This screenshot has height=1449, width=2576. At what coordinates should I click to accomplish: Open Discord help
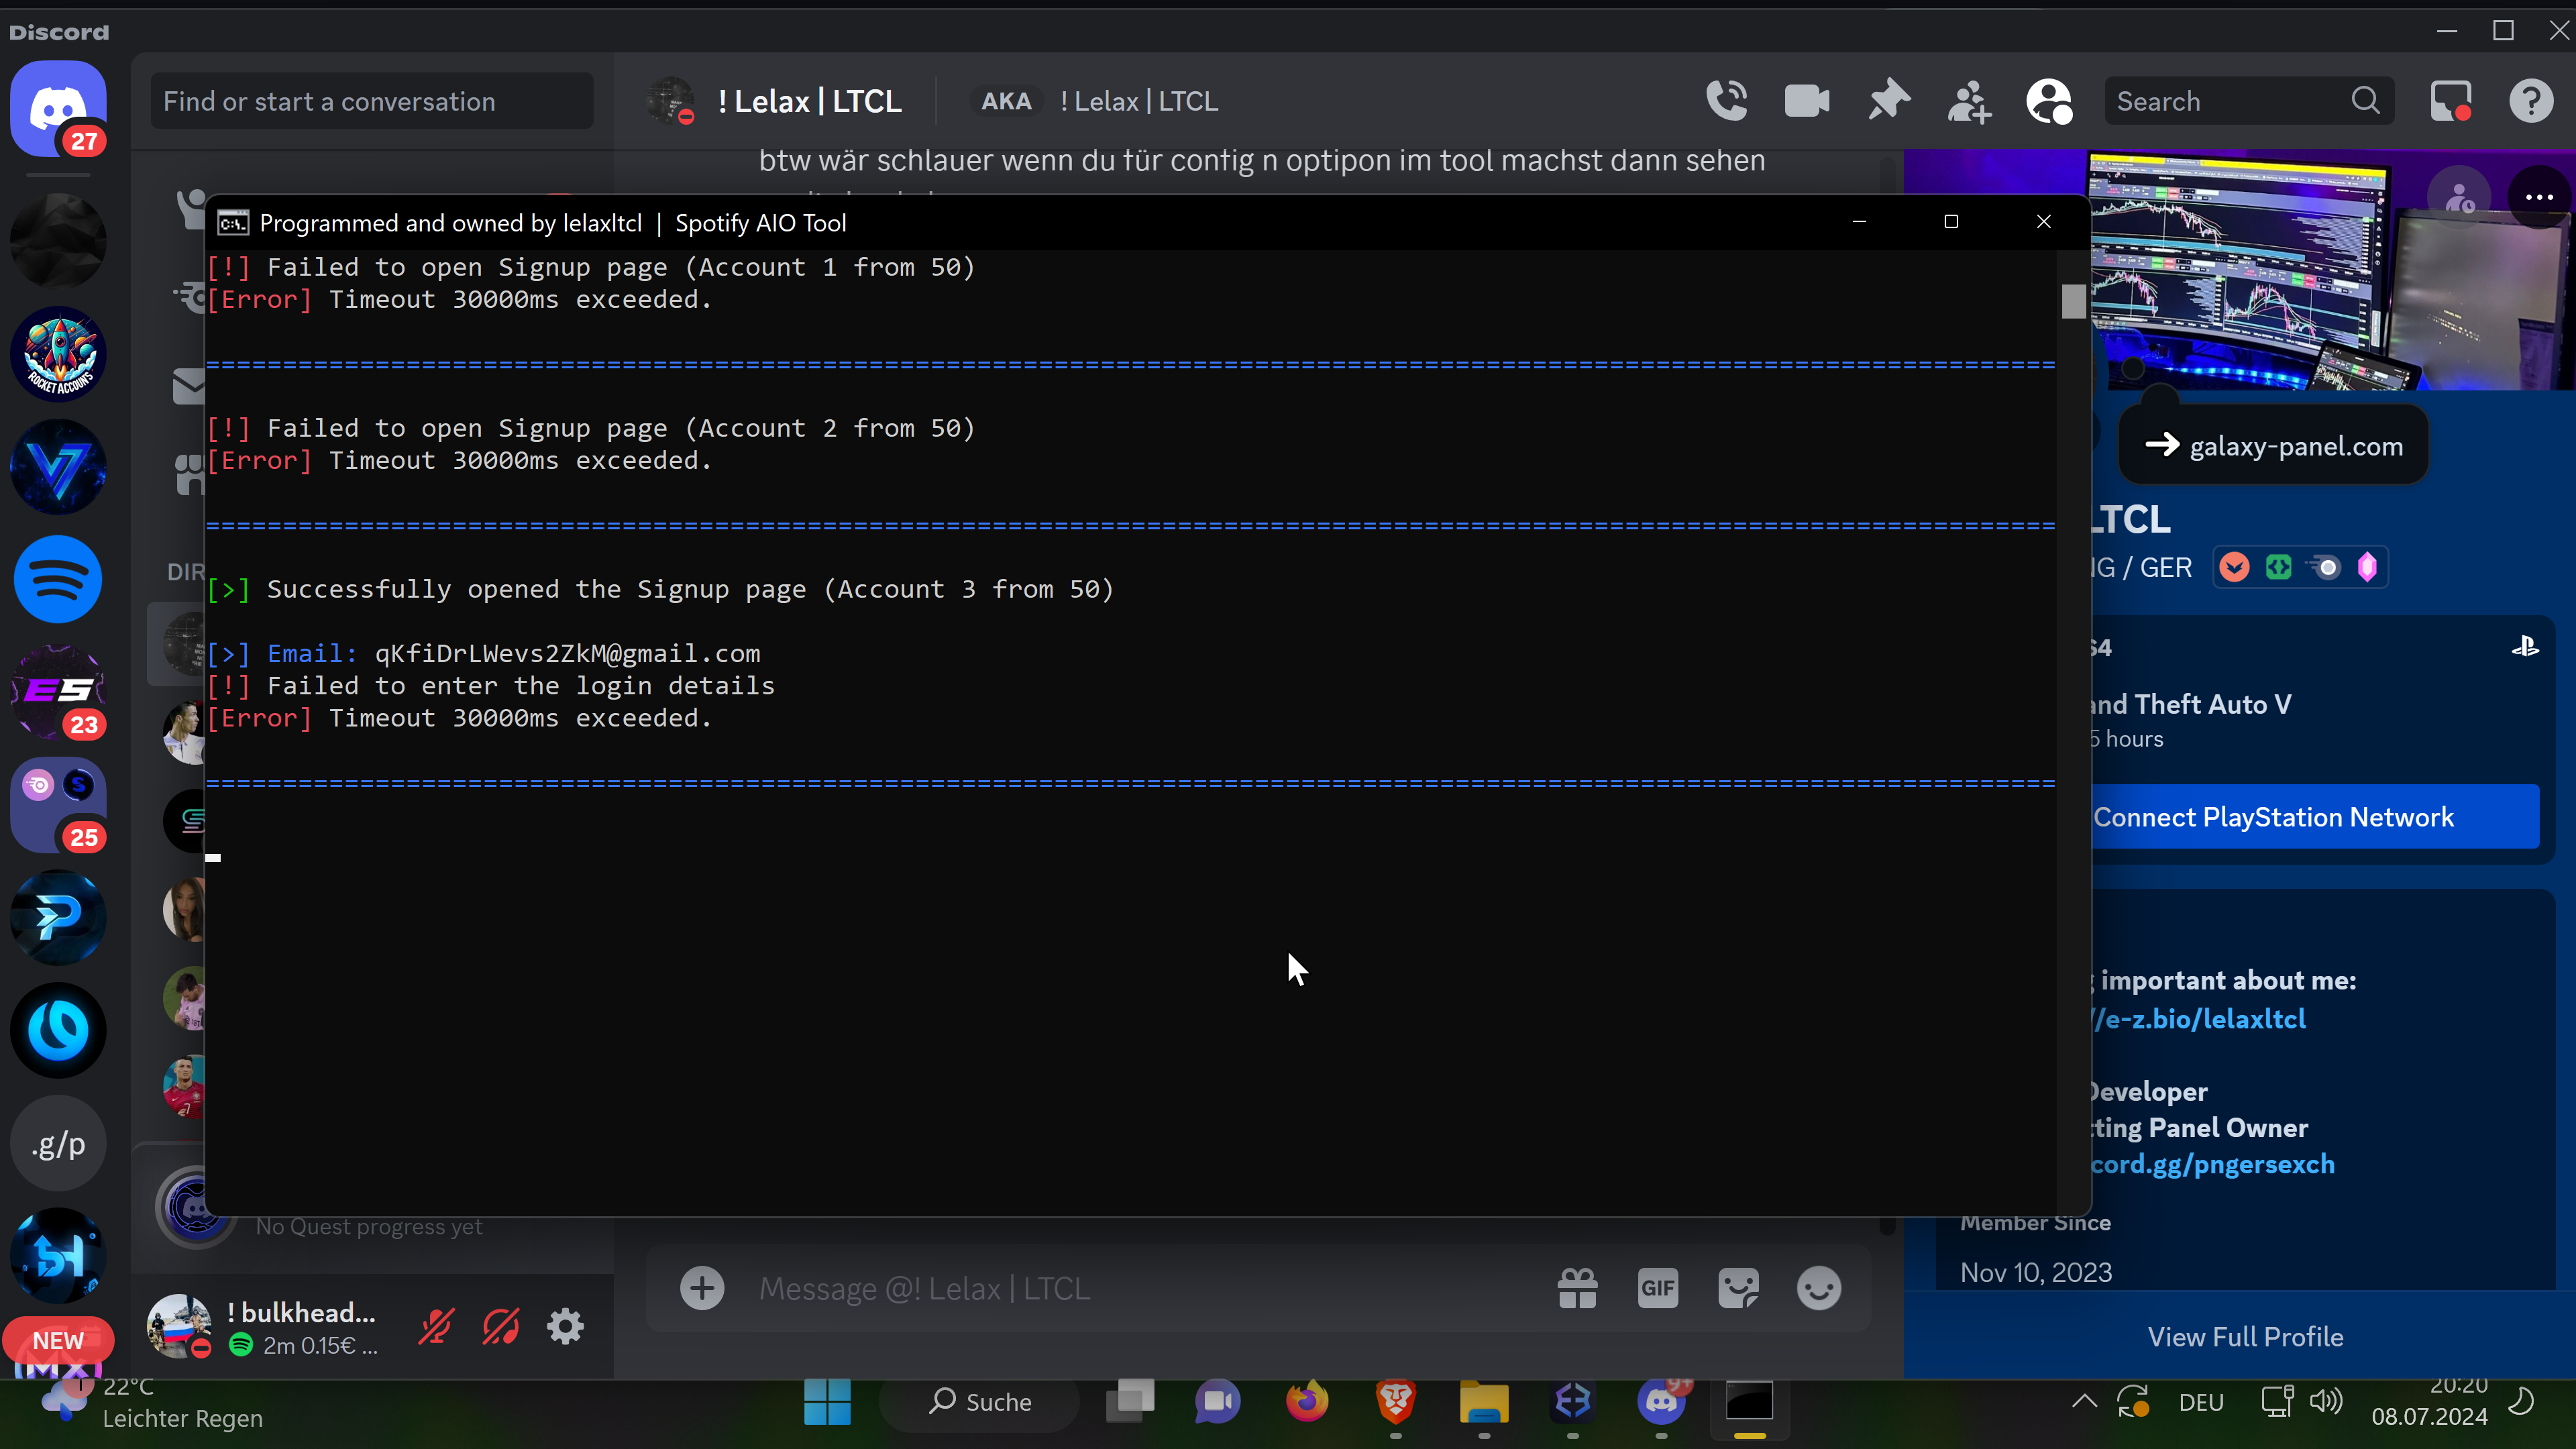point(2531,101)
